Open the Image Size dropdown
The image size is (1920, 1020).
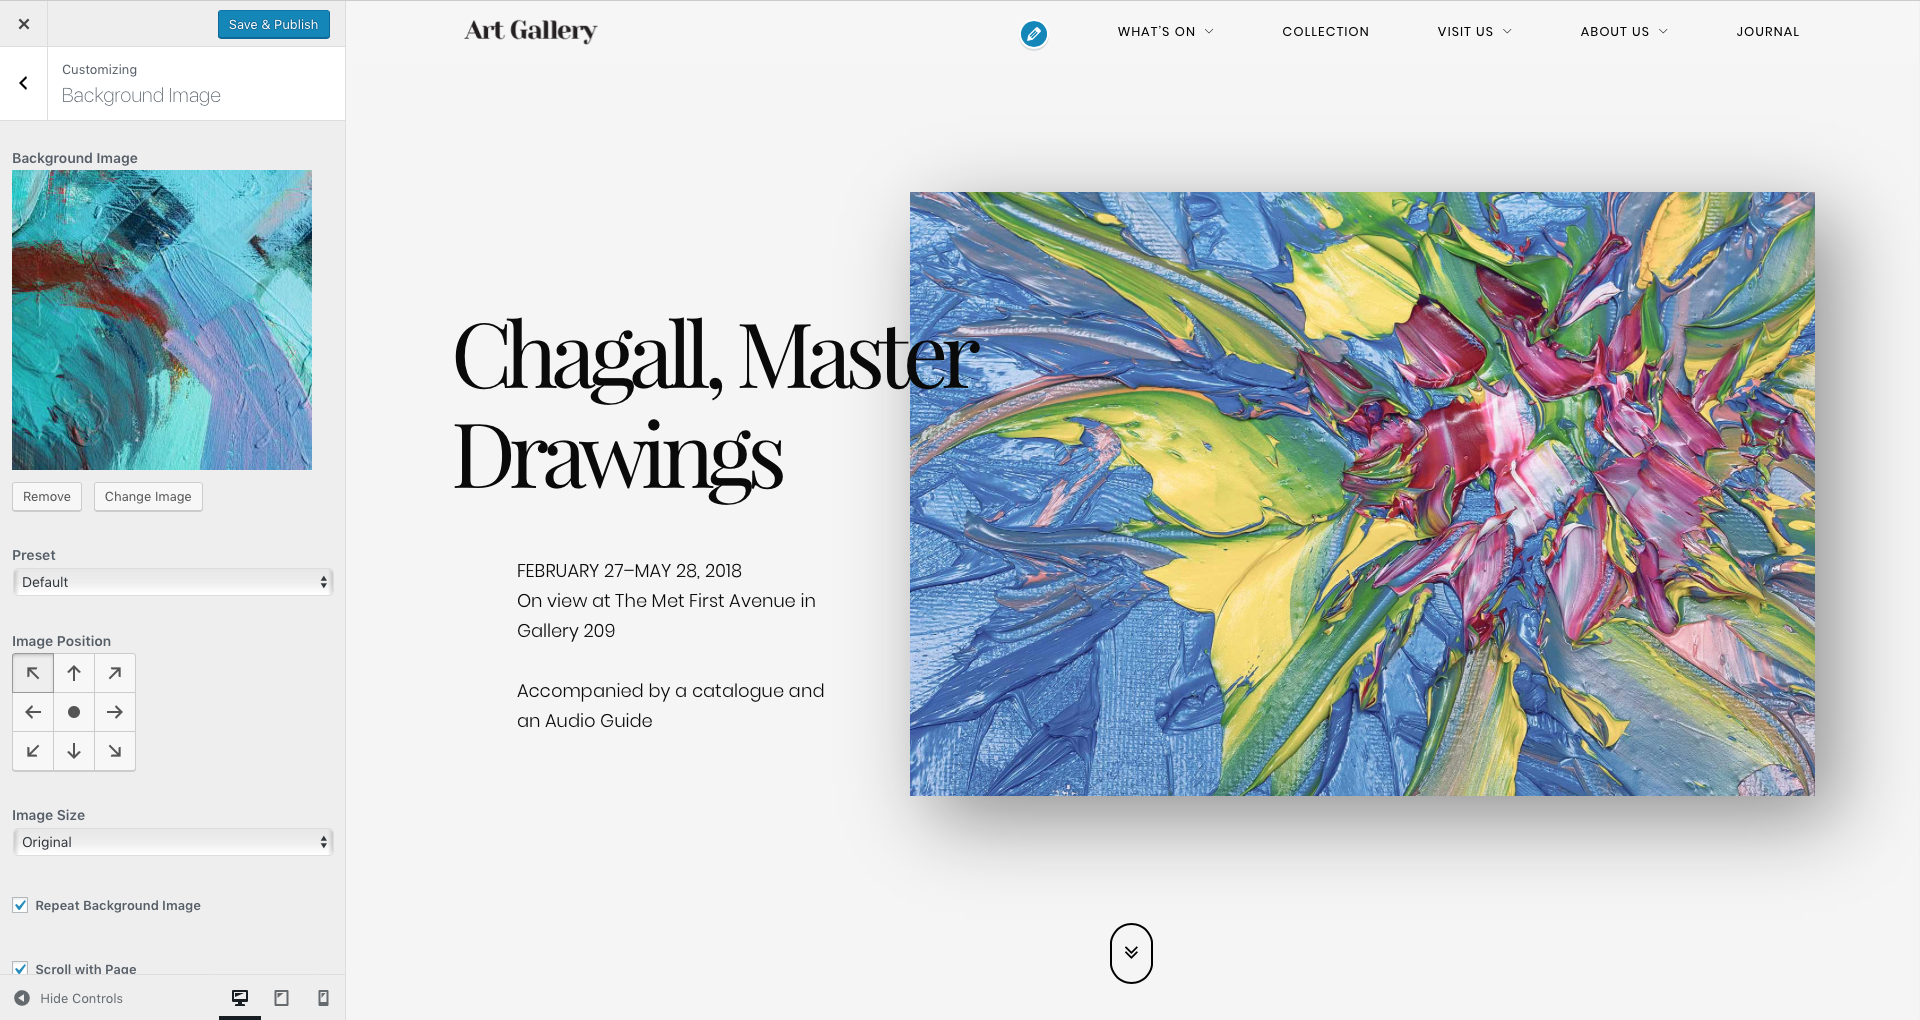(x=173, y=842)
